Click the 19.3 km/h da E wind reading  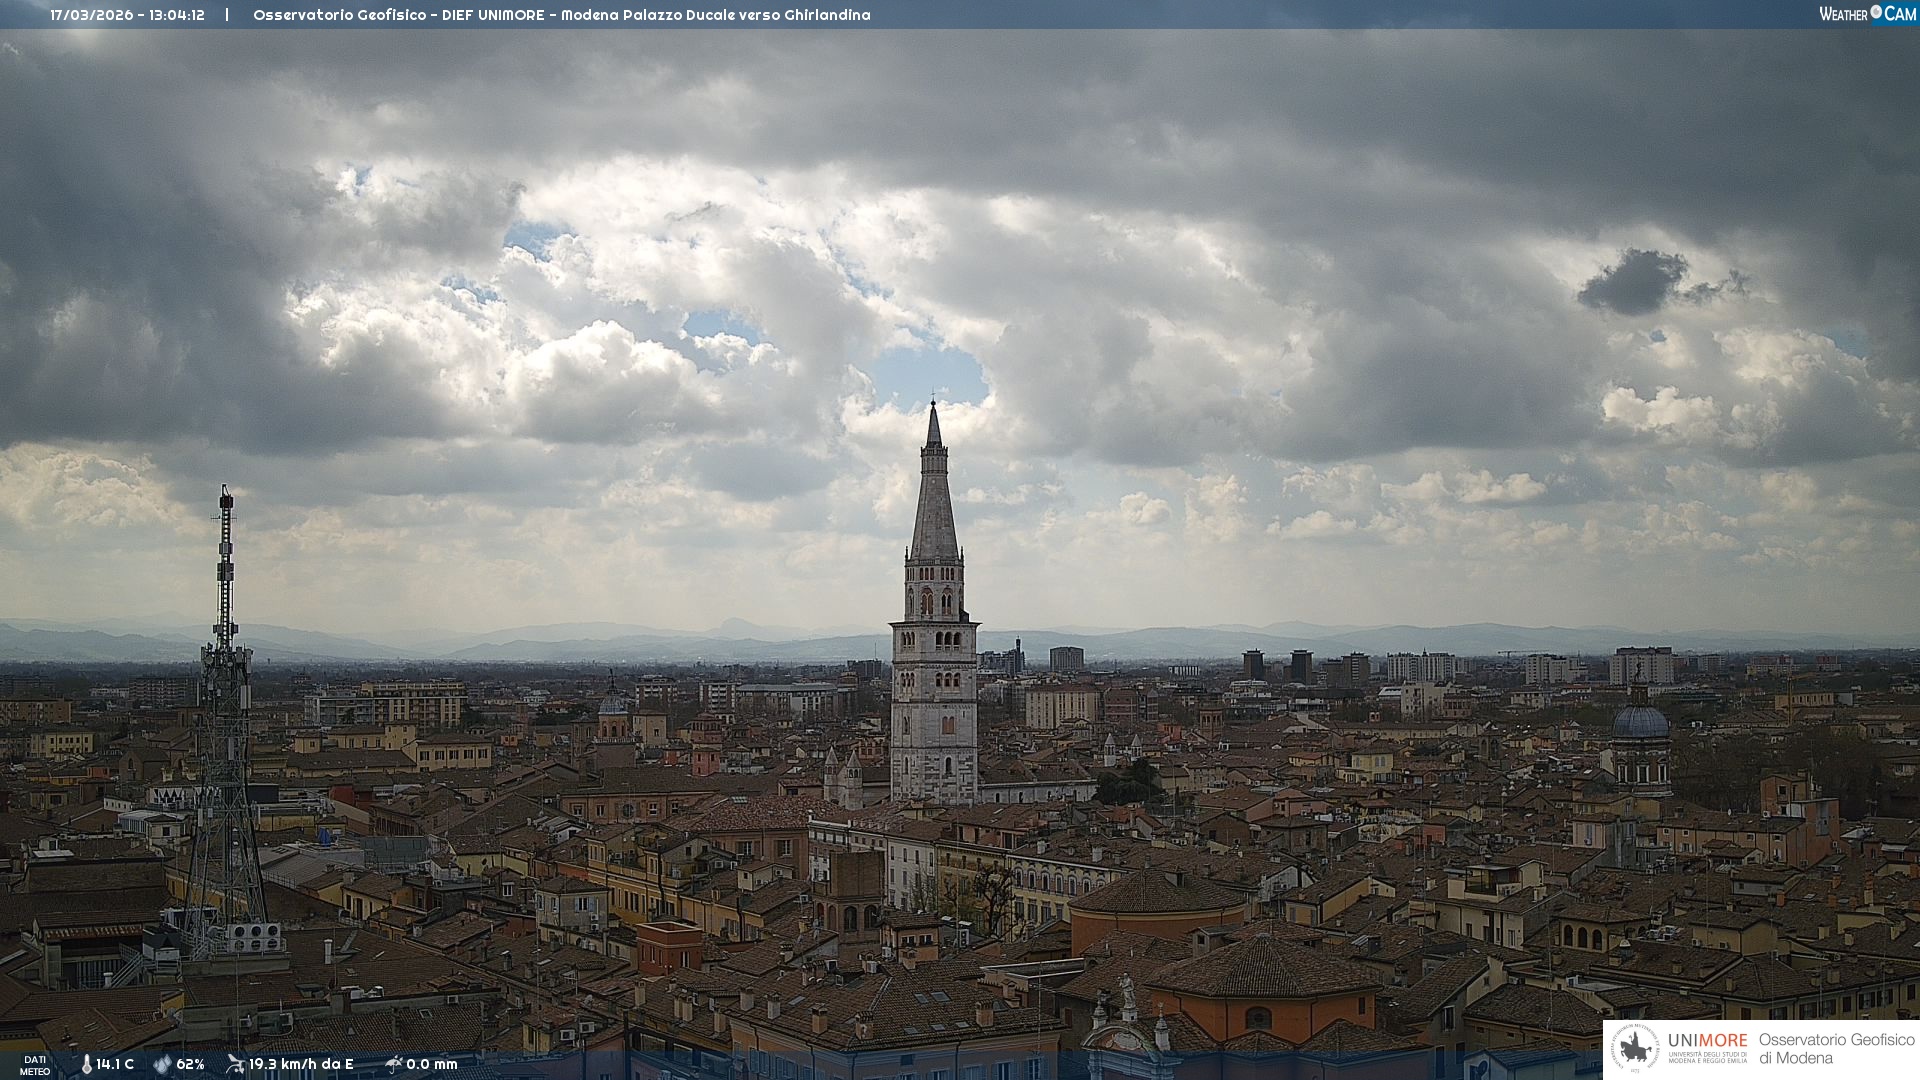coord(301,1064)
